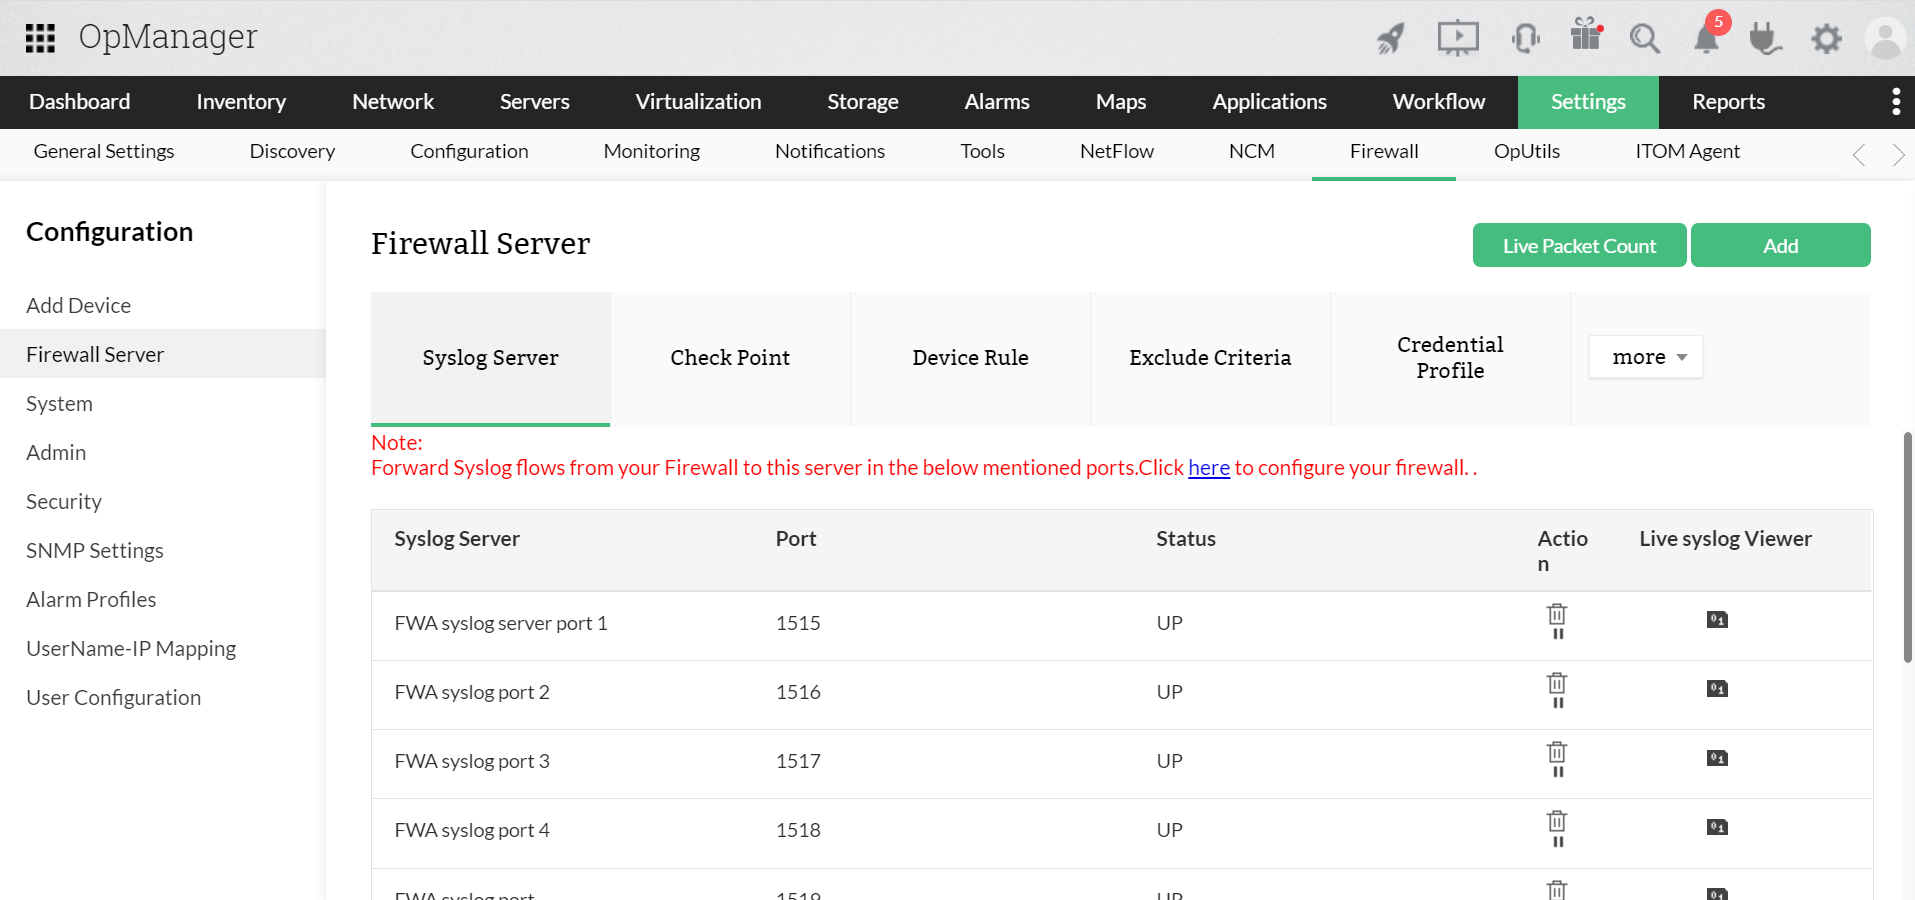1915x900 pixels.
Task: Pause FWA syslog port 3
Action: (x=1558, y=772)
